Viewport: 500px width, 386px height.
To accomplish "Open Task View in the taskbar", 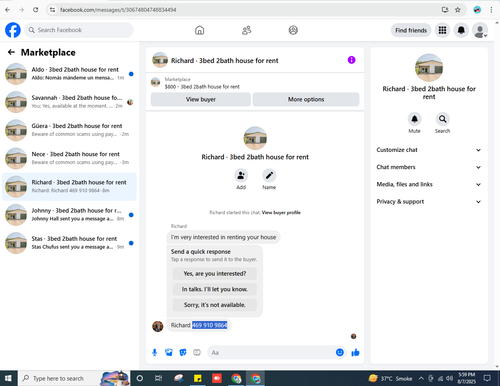I will tap(158, 378).
